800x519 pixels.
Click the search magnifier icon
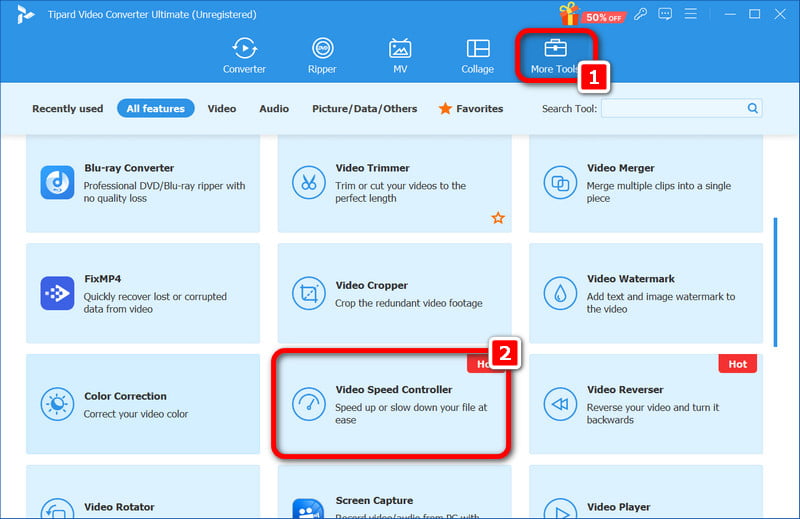tap(753, 108)
